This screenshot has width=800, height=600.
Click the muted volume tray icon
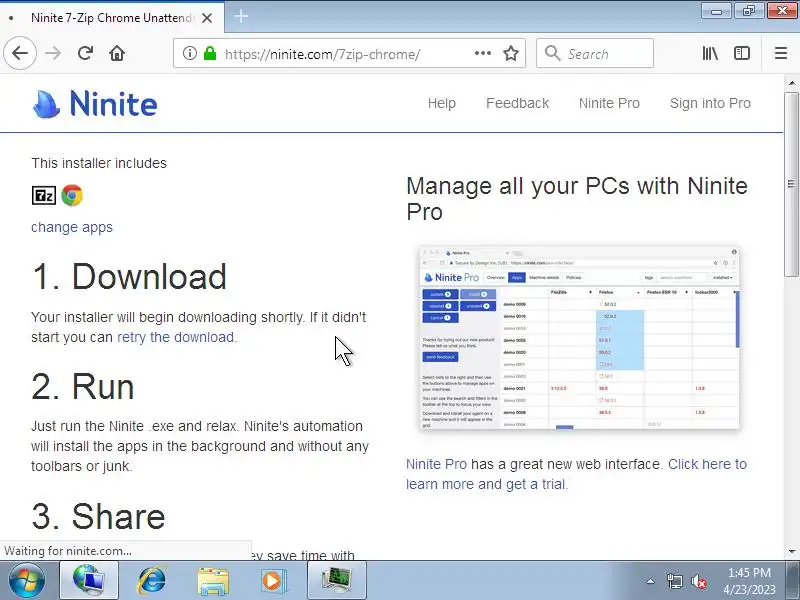point(698,581)
